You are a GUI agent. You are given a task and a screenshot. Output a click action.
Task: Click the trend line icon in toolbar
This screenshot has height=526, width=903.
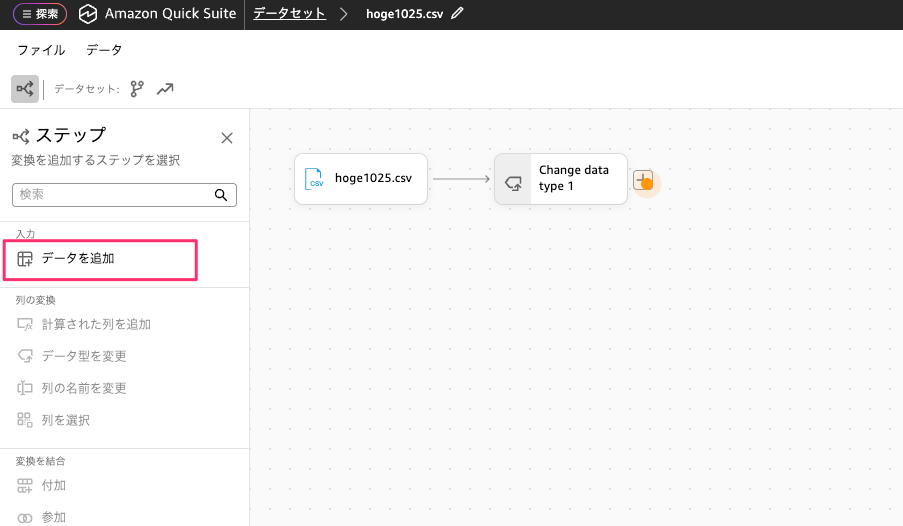165,89
